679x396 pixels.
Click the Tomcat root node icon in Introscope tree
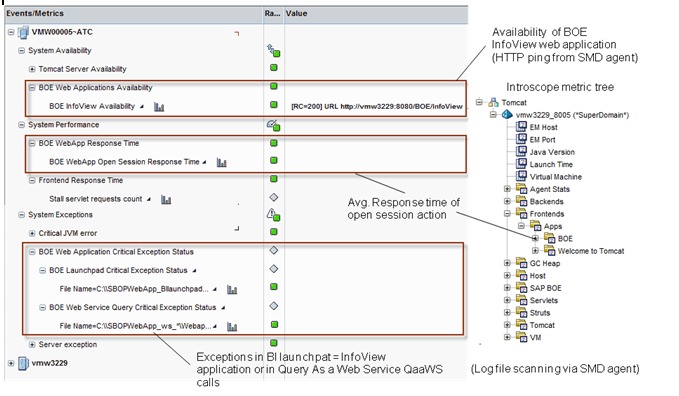[x=494, y=103]
